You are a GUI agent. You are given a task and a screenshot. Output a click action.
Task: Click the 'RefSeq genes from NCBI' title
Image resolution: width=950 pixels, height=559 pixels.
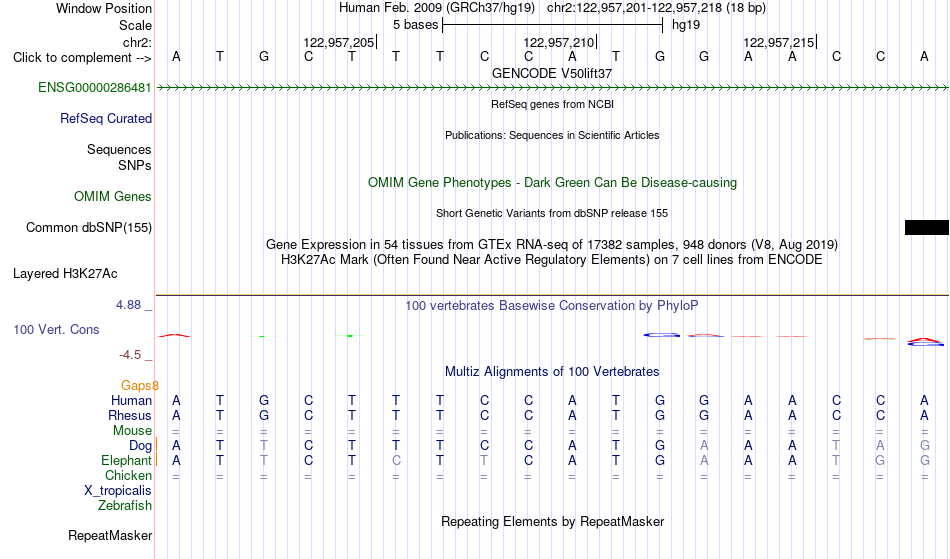click(552, 104)
